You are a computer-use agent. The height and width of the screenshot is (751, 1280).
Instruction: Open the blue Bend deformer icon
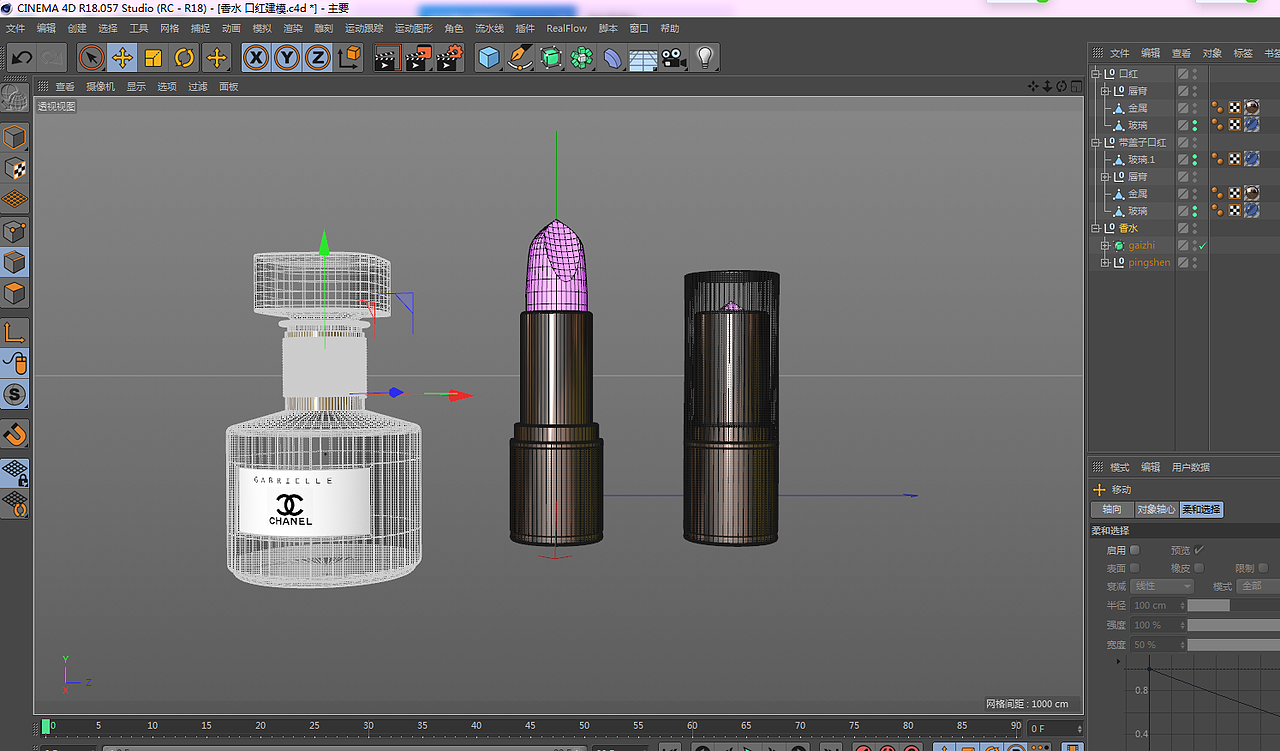pos(612,58)
